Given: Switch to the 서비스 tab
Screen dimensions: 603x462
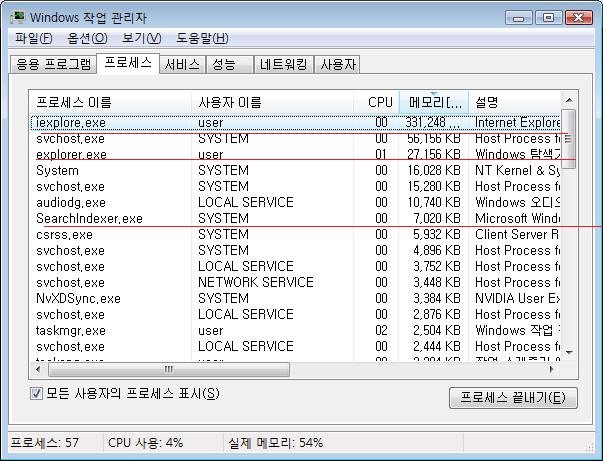Looking at the screenshot, I should (x=182, y=65).
